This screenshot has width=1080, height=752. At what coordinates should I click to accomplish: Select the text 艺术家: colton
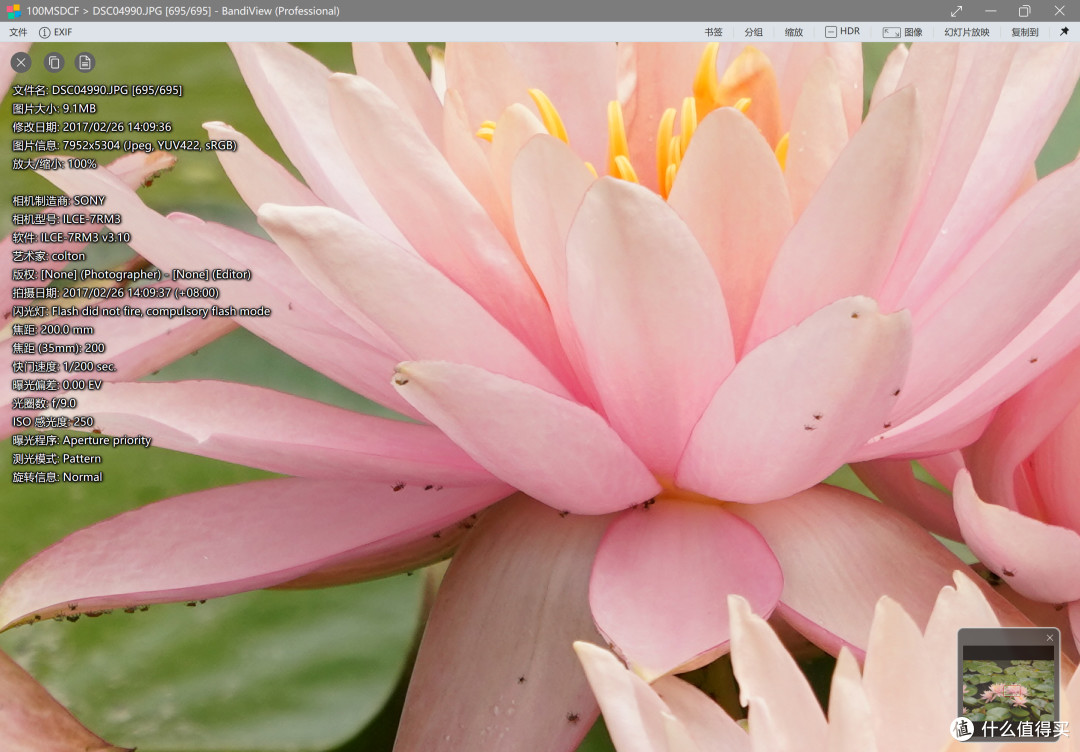point(49,256)
